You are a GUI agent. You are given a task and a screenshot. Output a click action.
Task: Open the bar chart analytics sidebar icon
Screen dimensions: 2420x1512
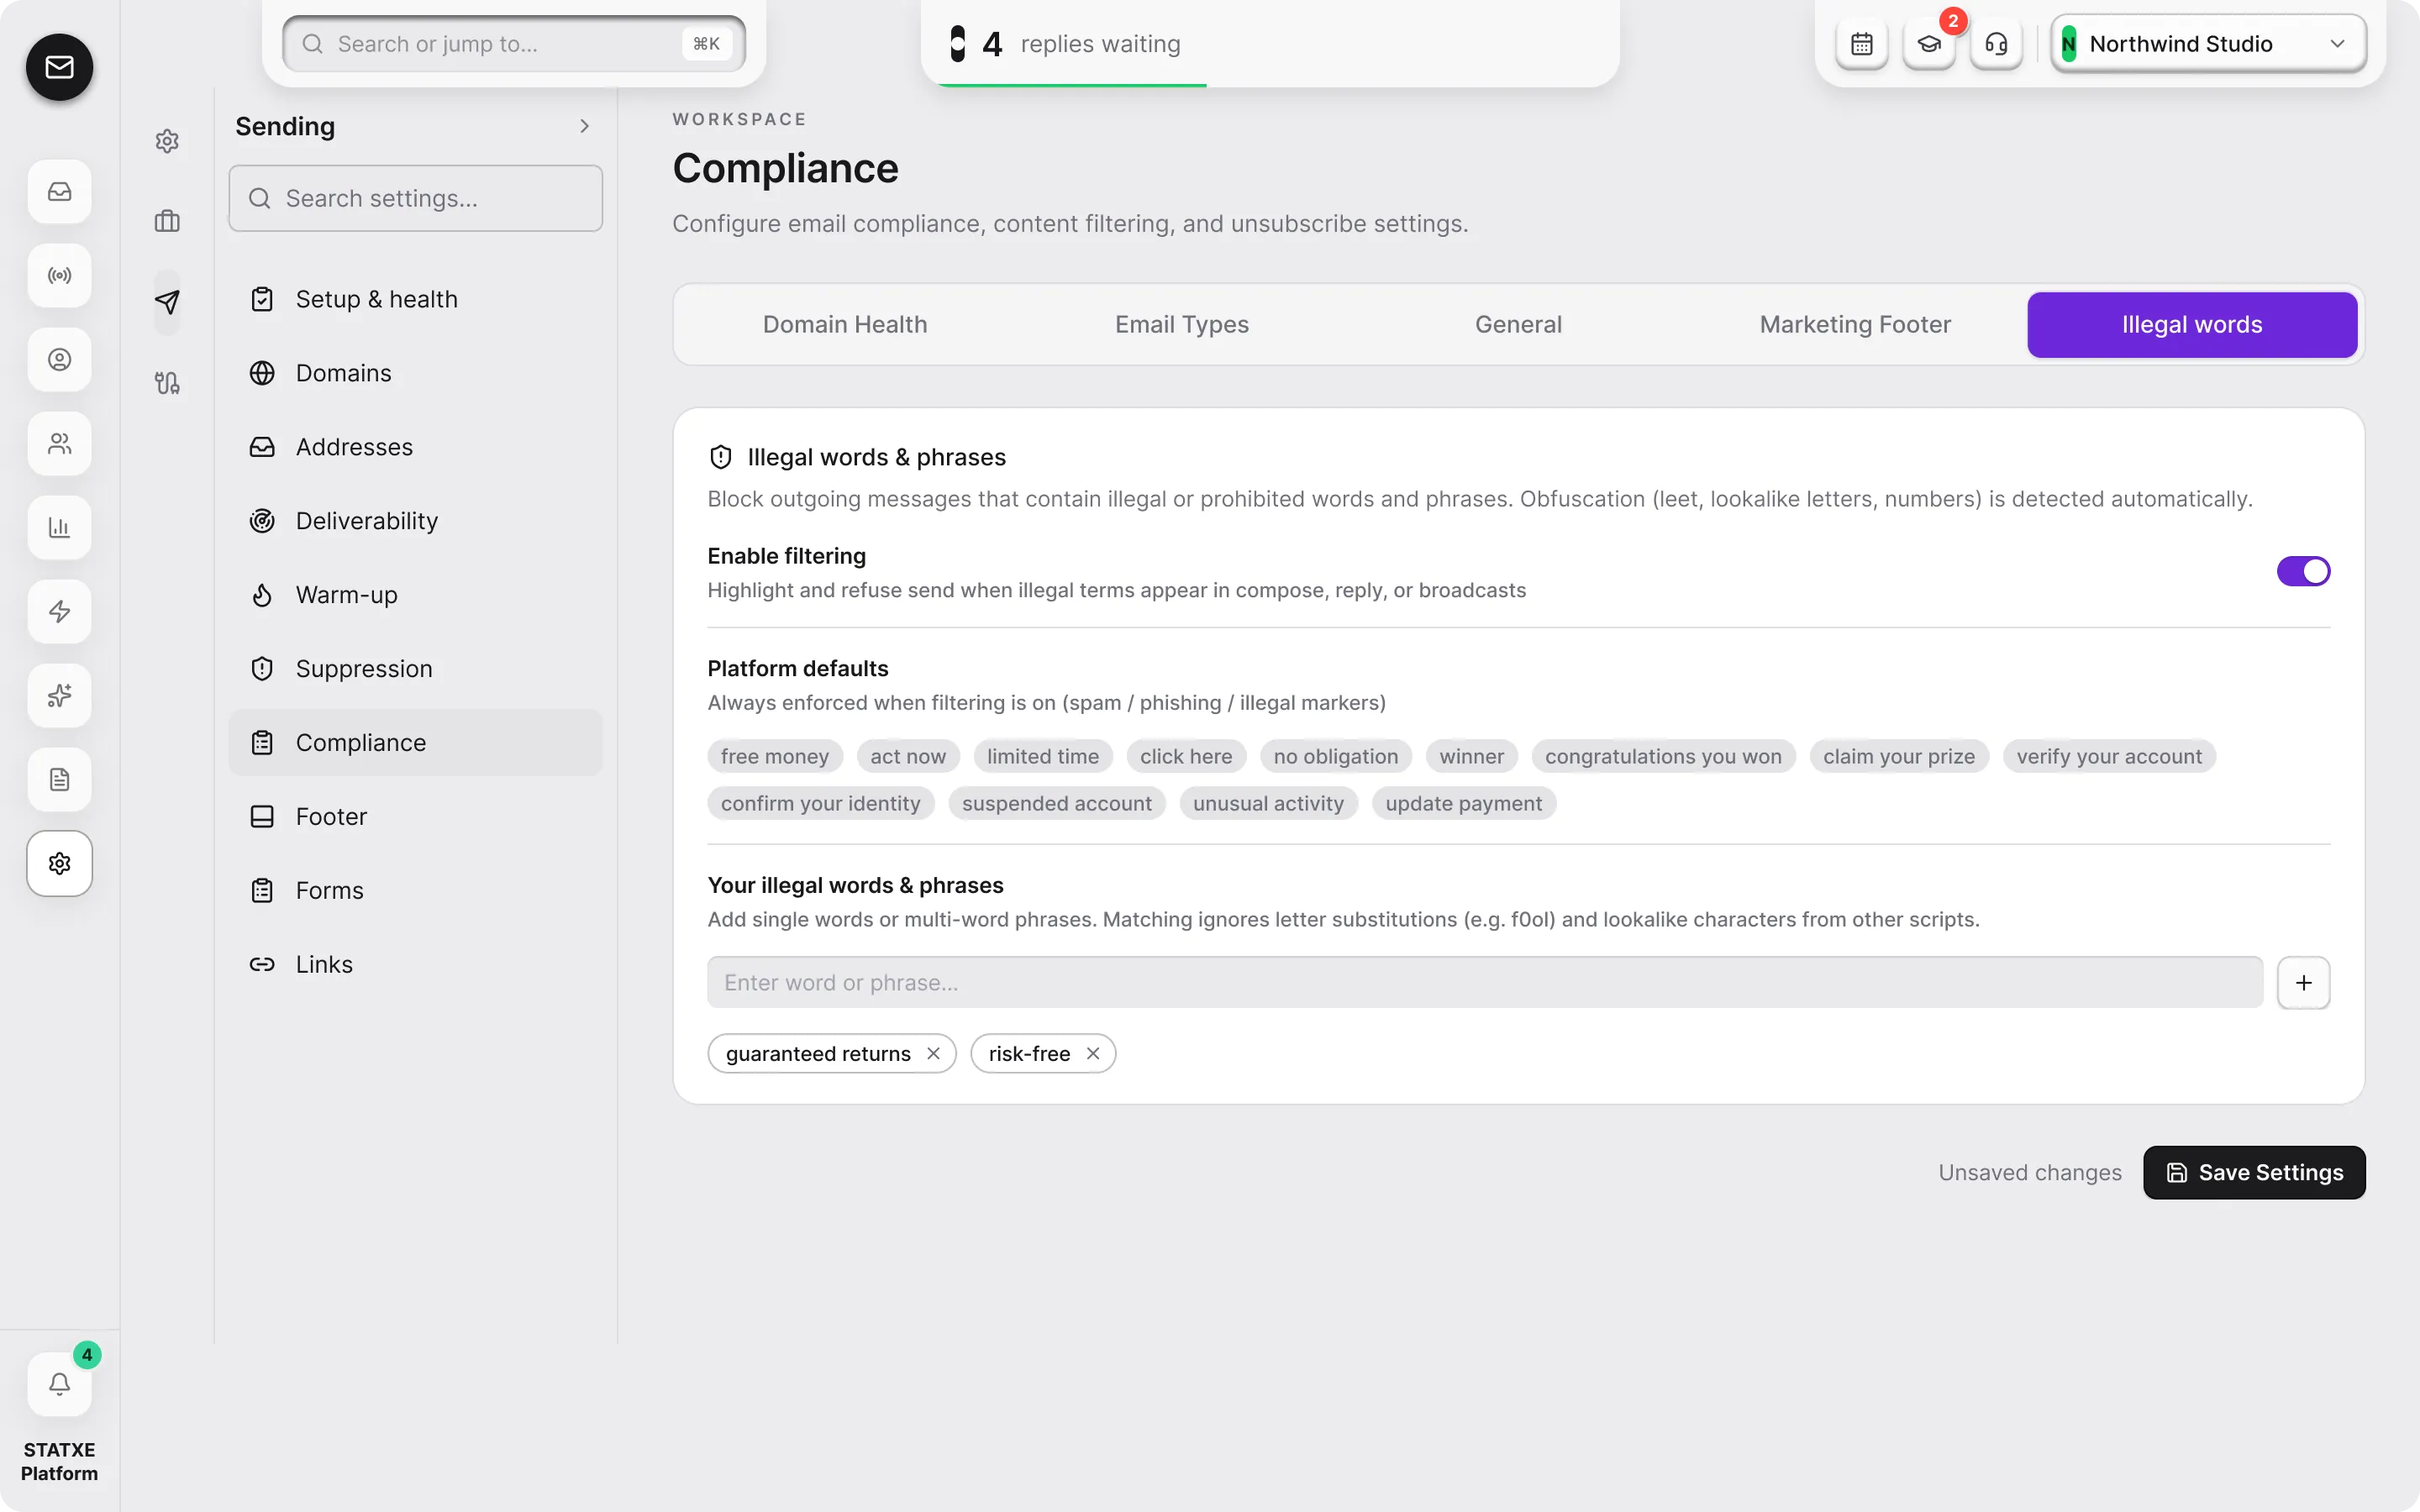59,527
